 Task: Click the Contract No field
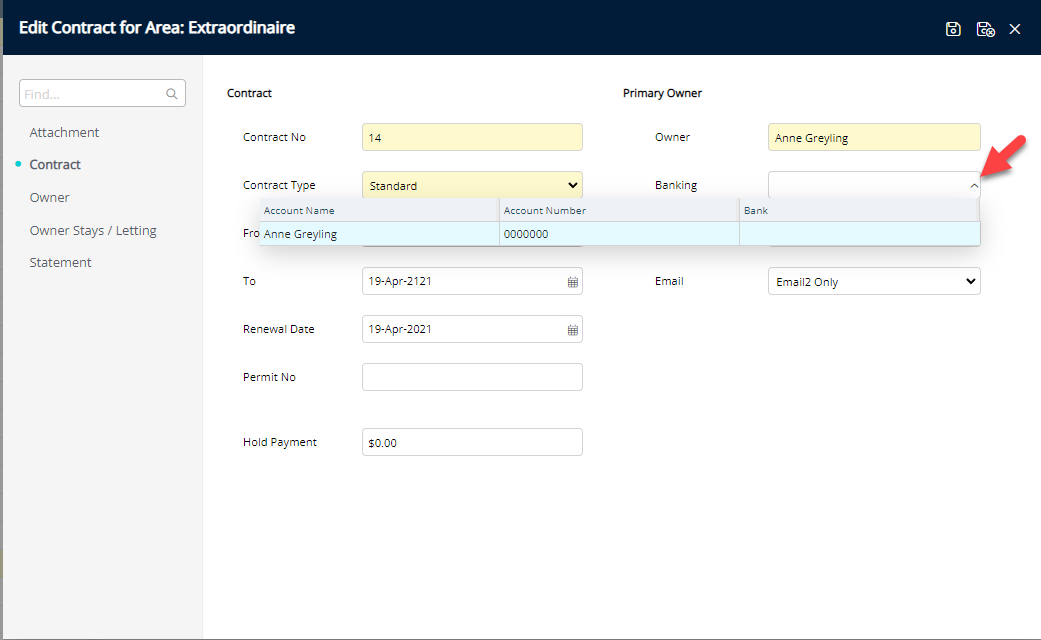(472, 137)
